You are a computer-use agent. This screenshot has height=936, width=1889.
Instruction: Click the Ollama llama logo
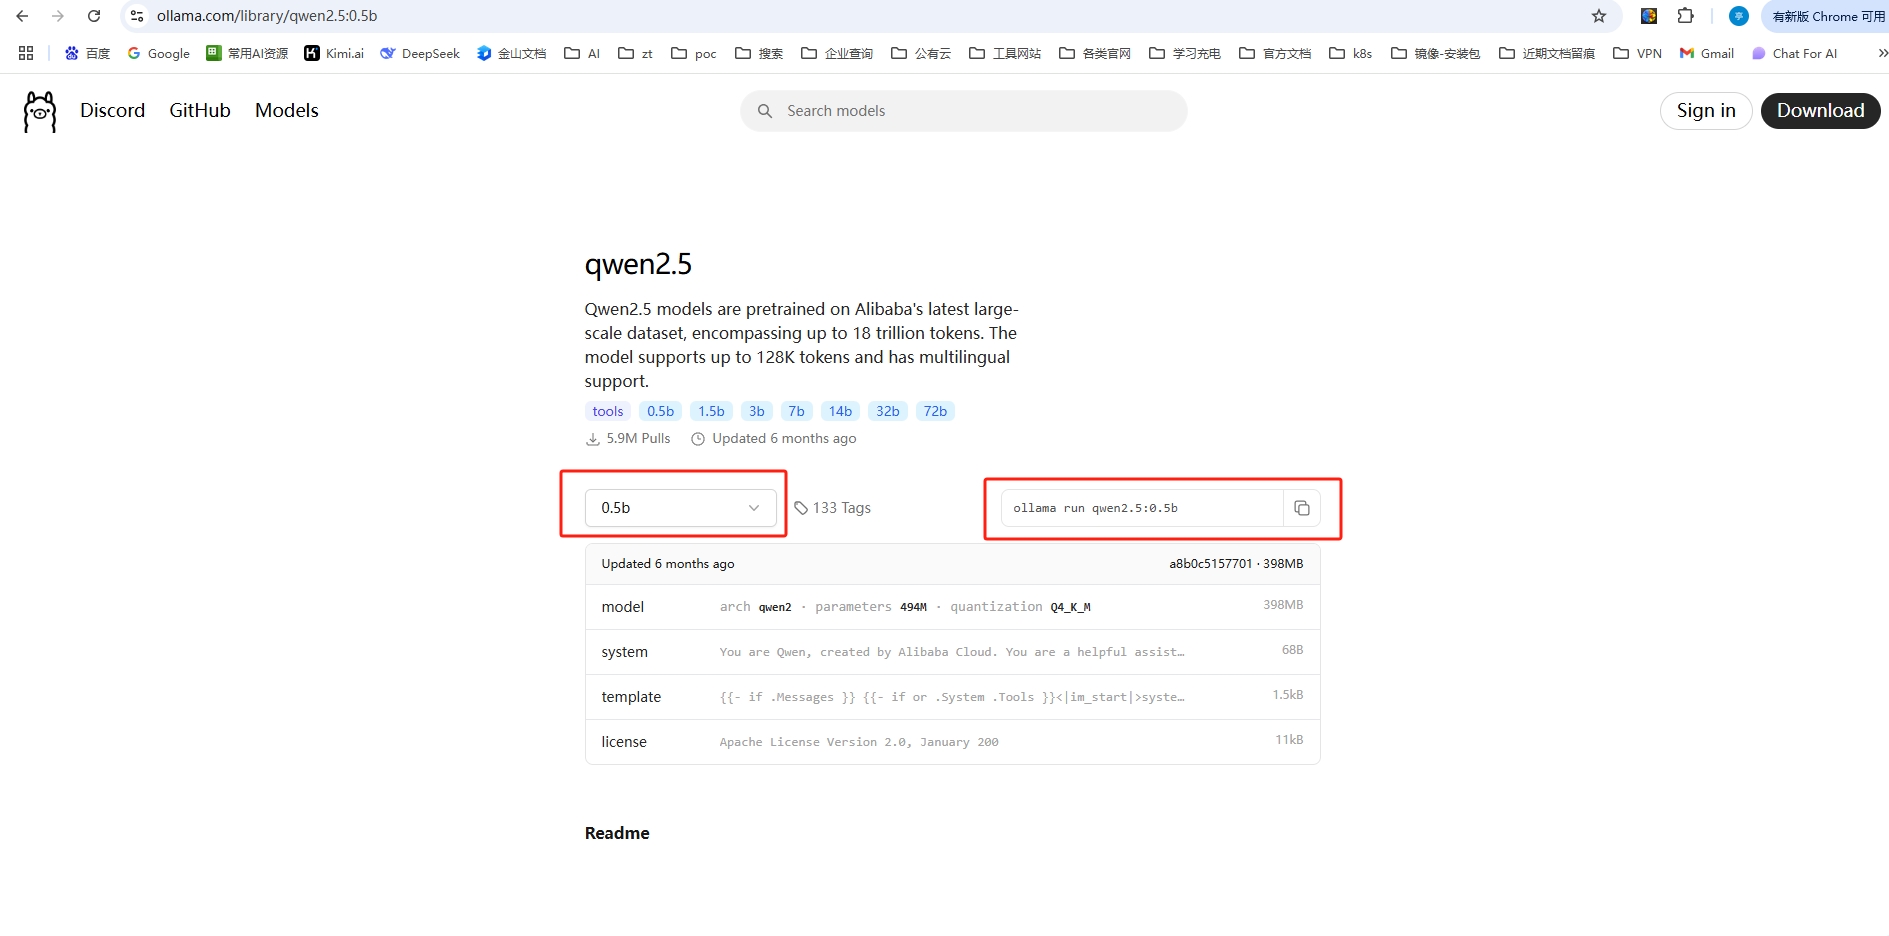[40, 111]
